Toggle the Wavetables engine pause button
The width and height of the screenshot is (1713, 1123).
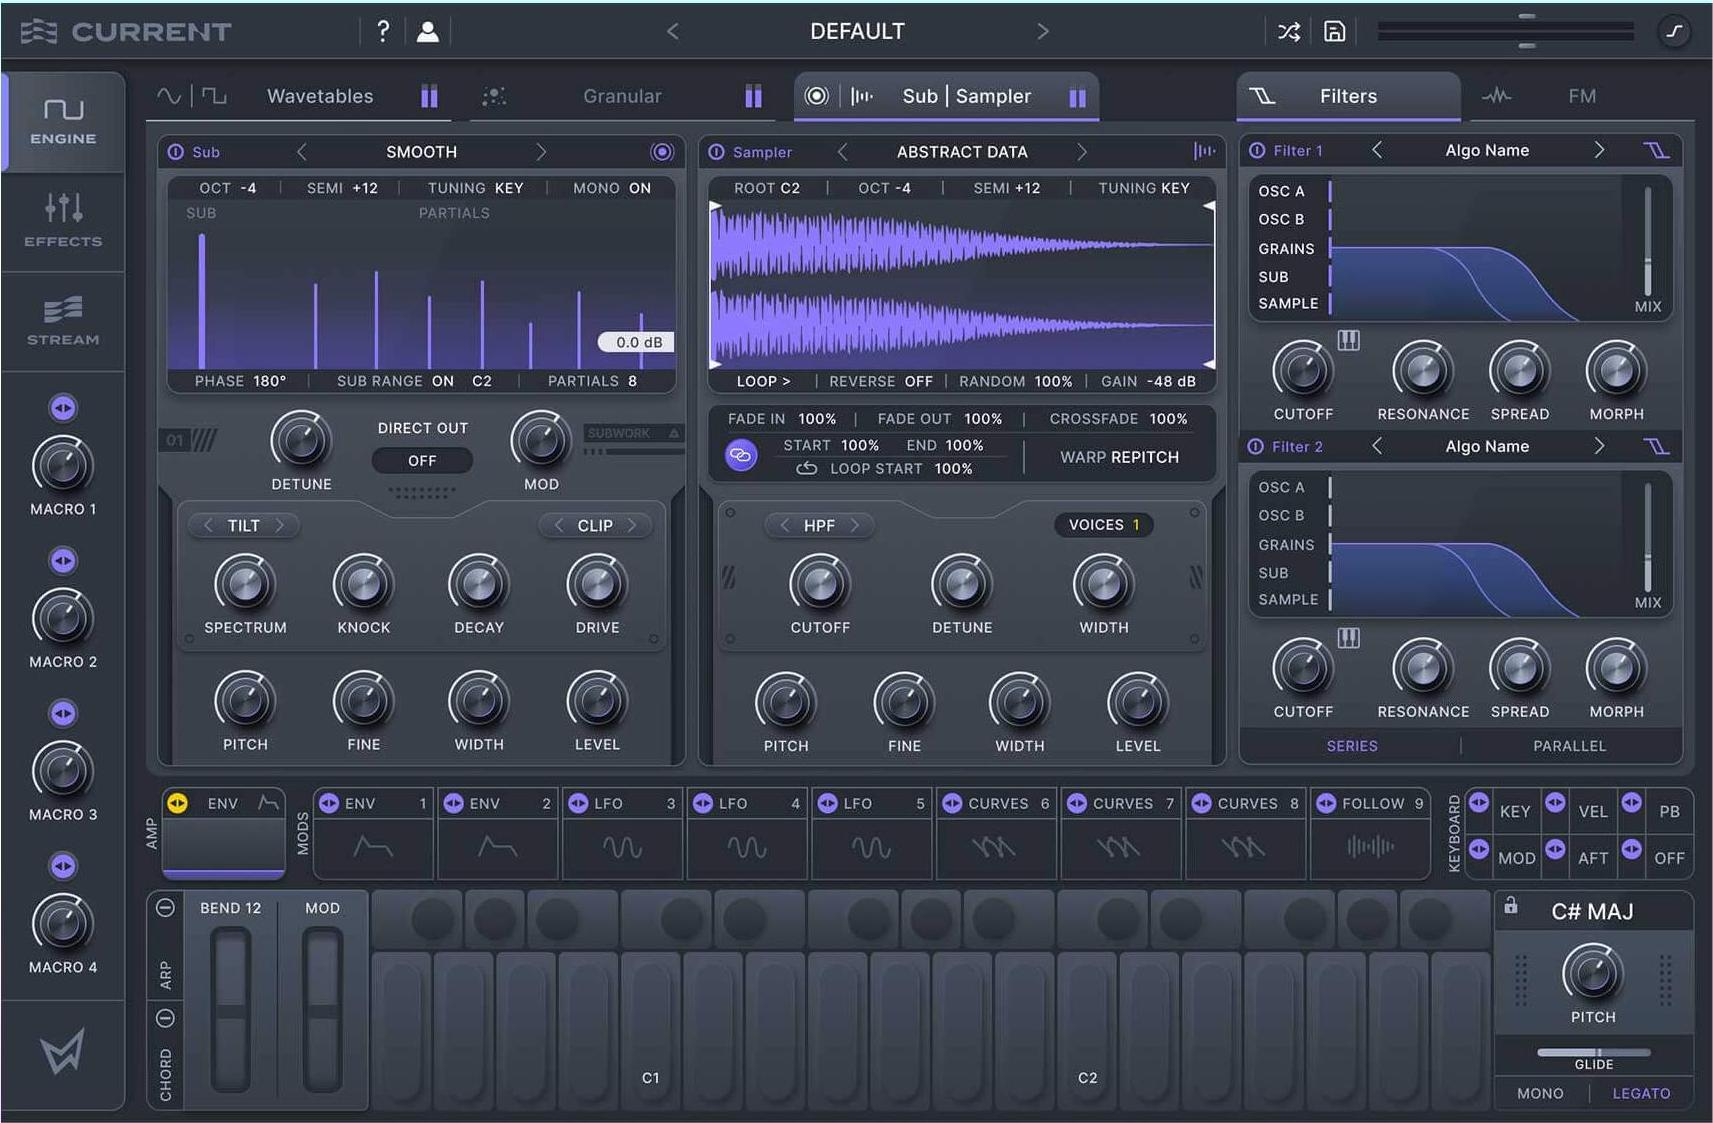coord(429,96)
